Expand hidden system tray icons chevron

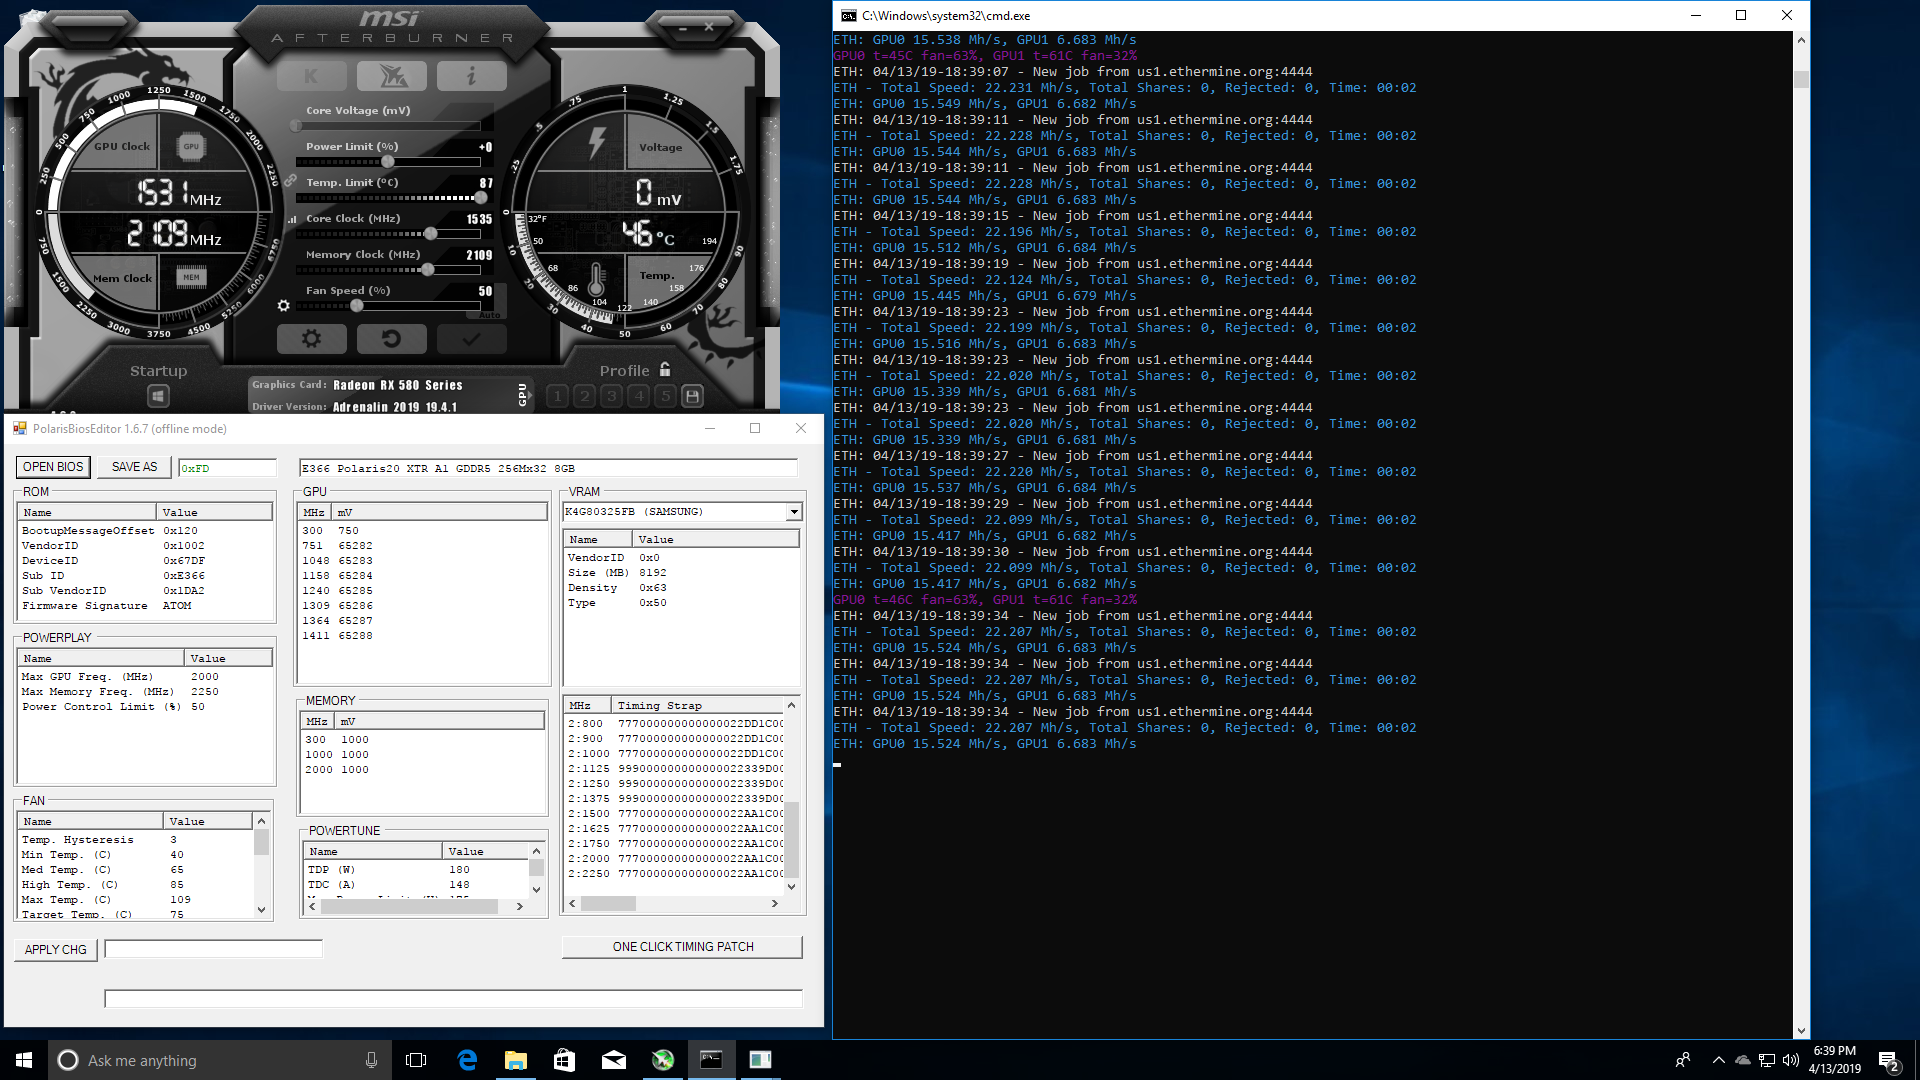point(1718,1060)
